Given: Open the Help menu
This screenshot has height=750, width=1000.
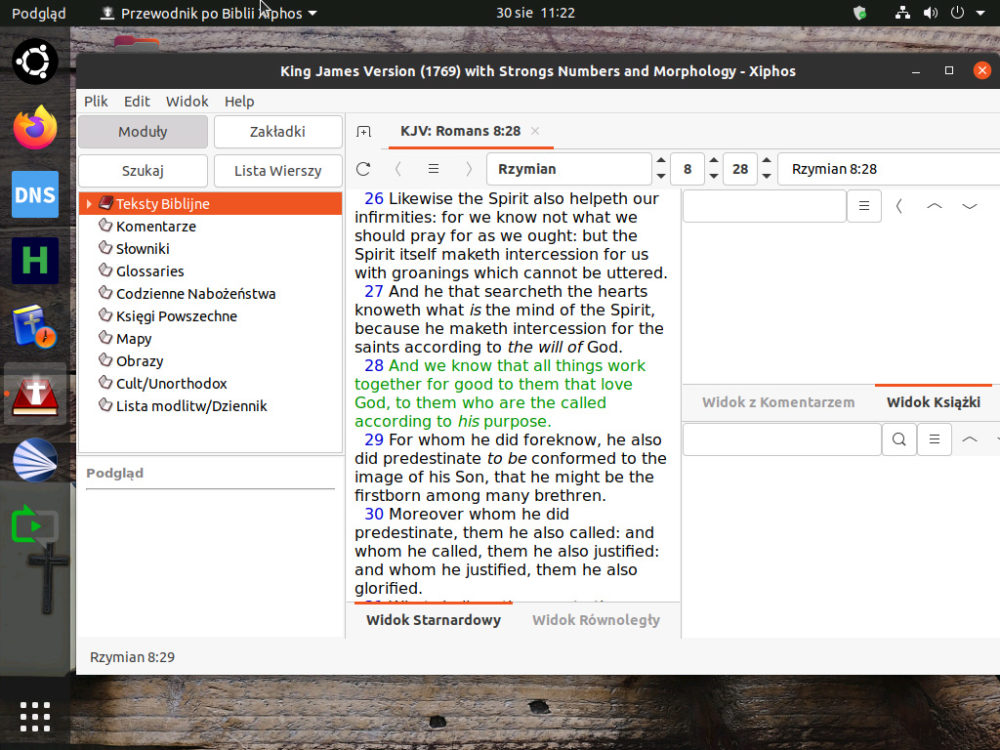Looking at the screenshot, I should (239, 101).
